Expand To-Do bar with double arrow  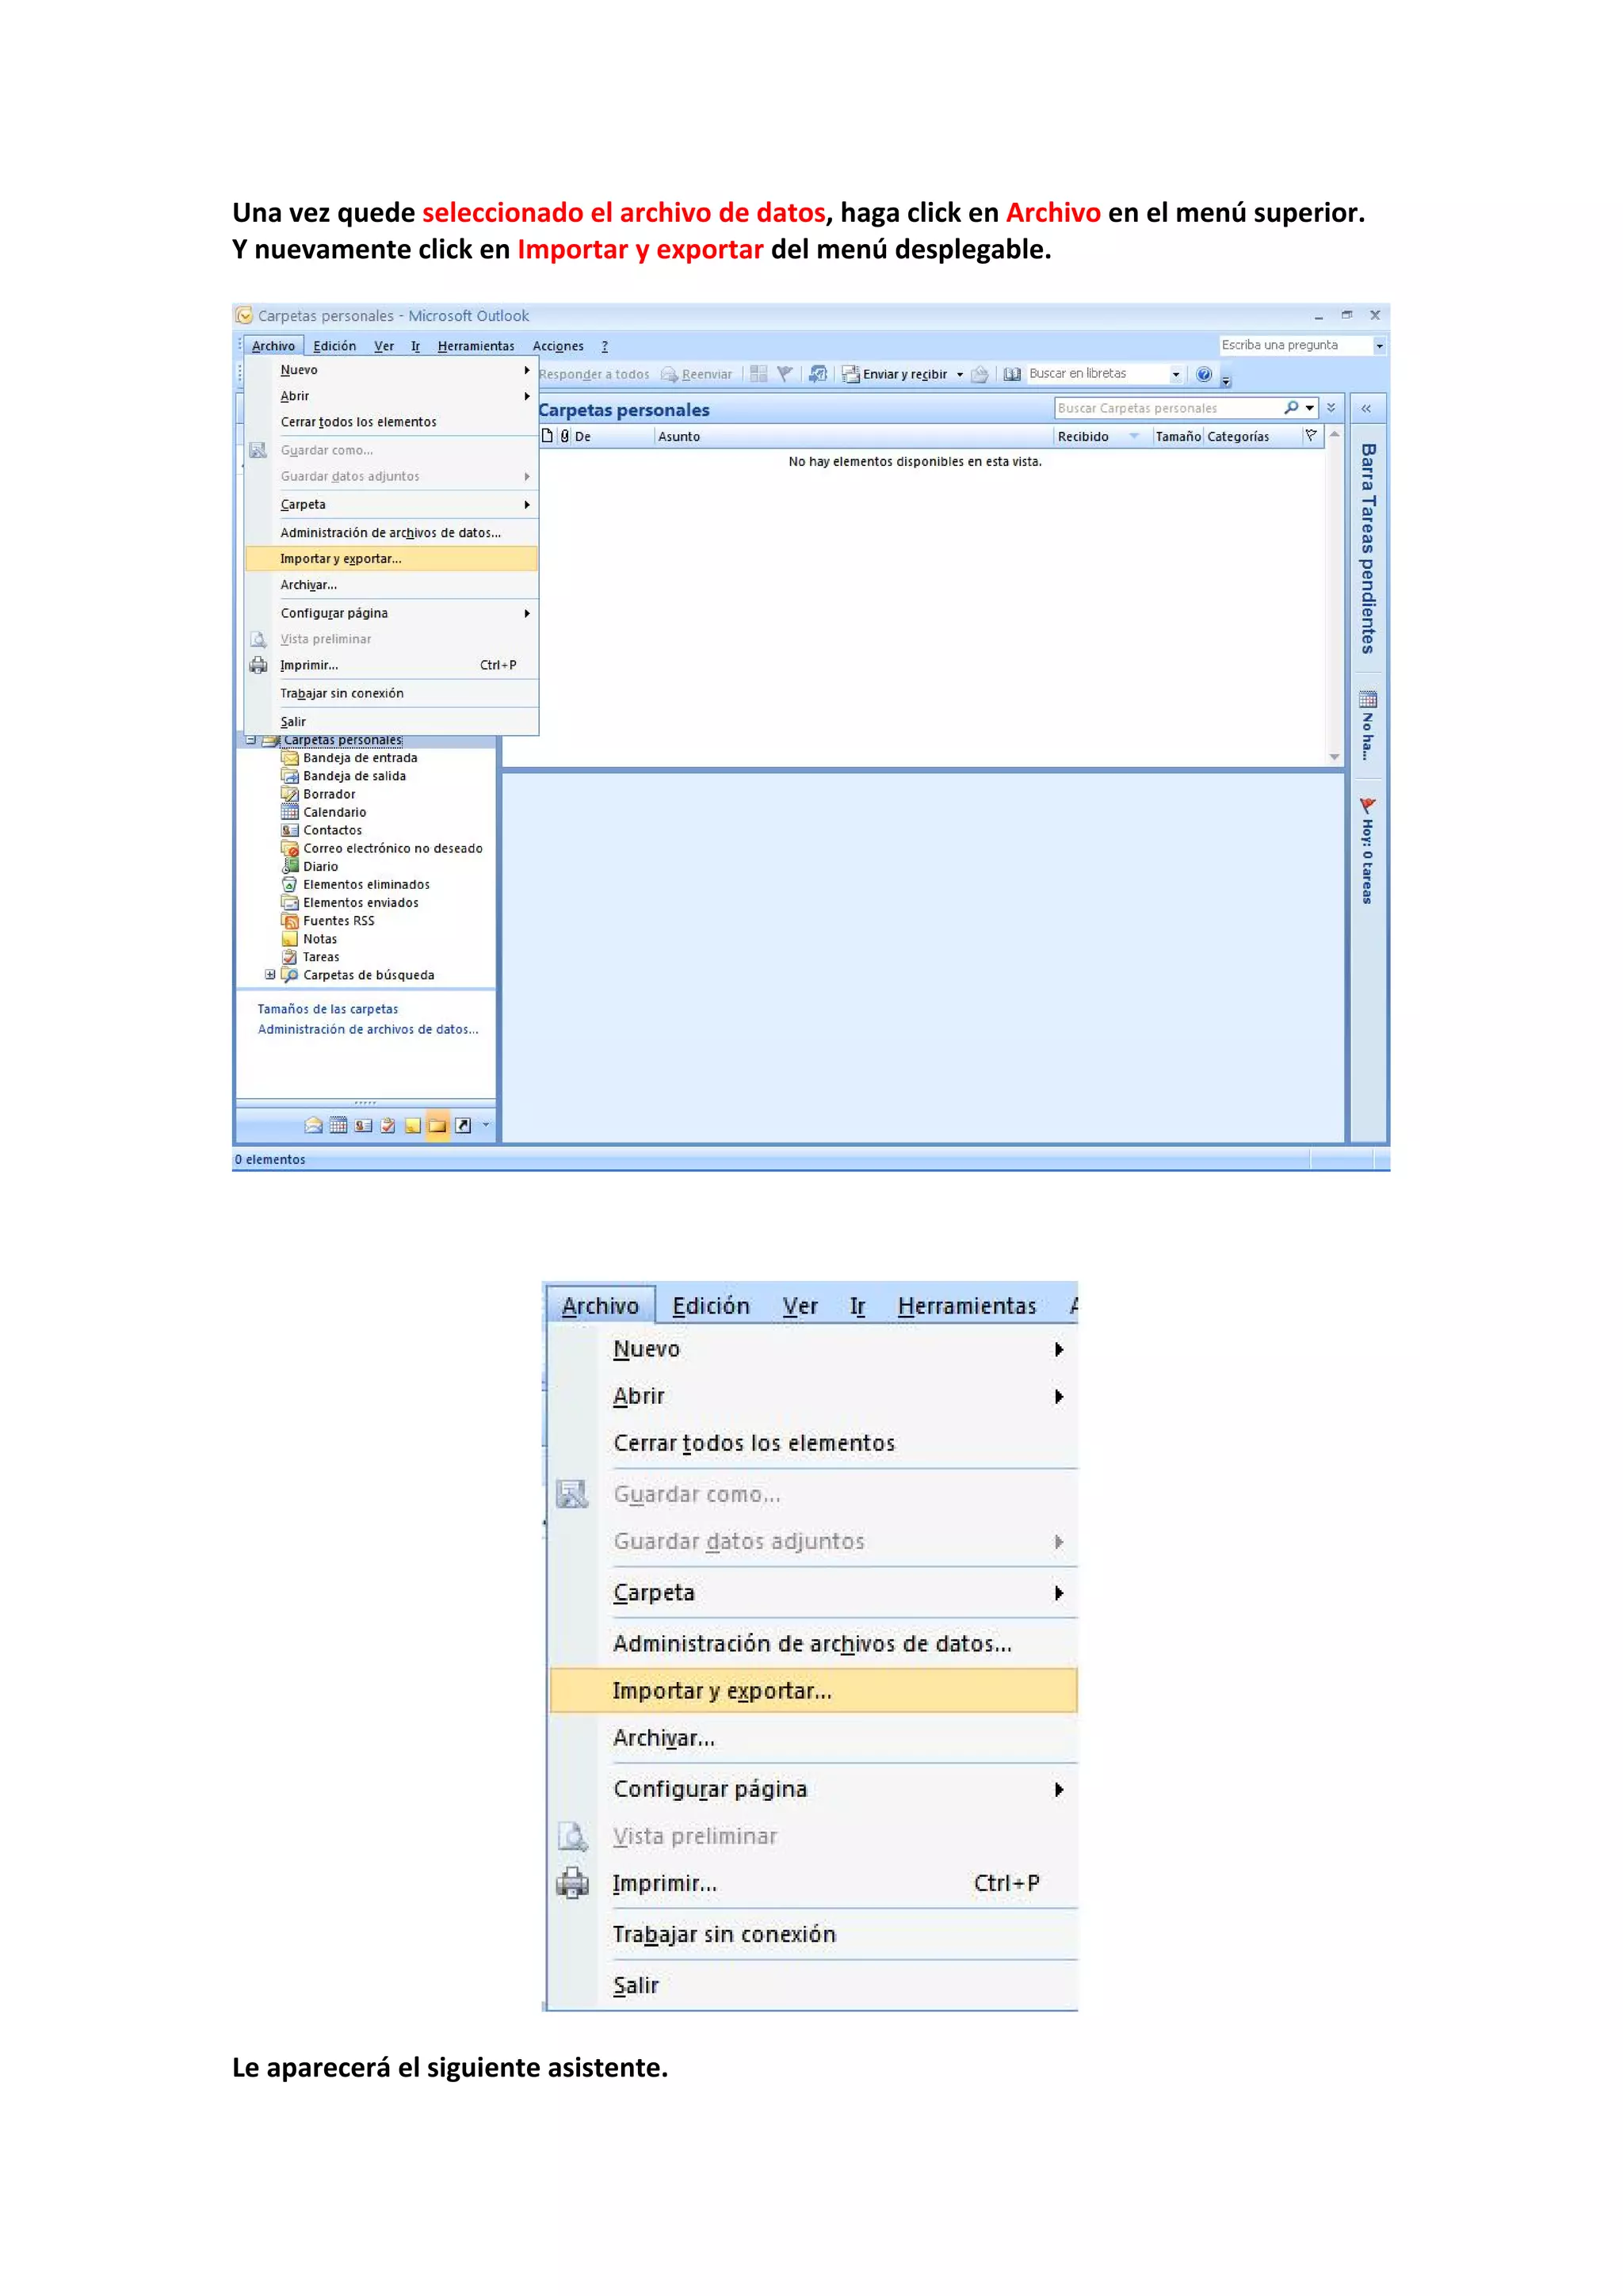coord(1366,408)
